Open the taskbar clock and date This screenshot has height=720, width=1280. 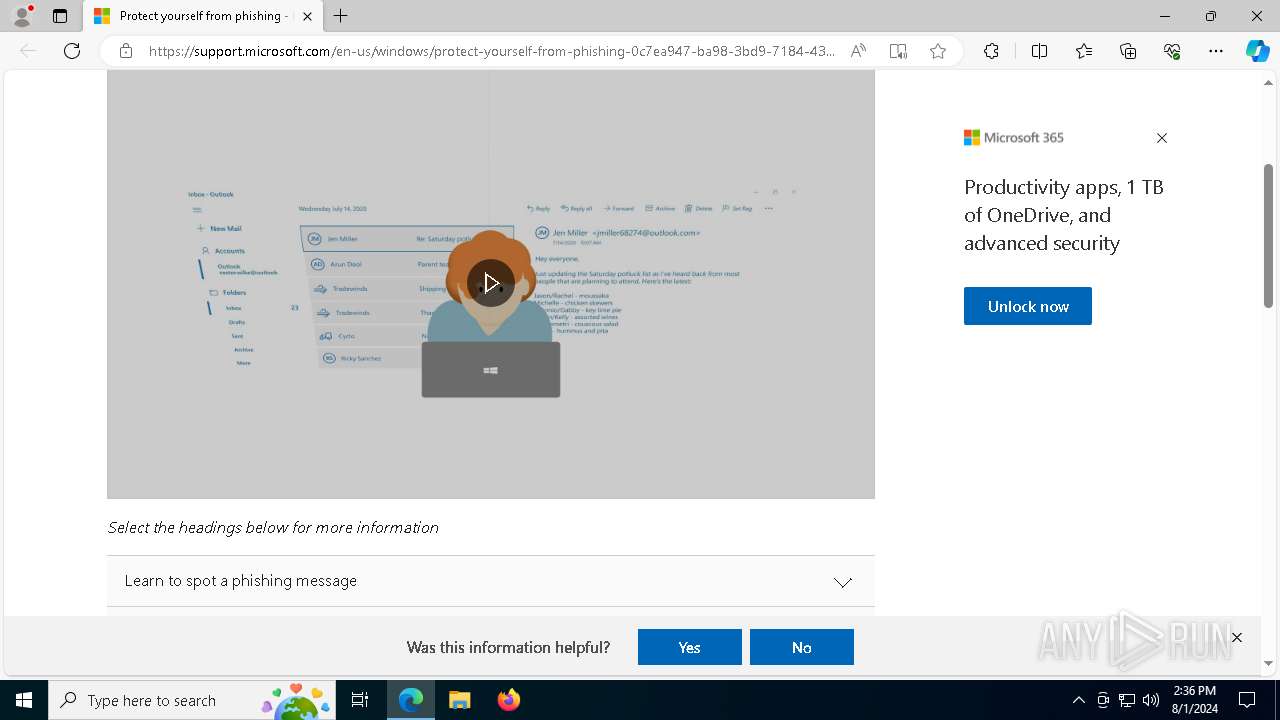(1195, 700)
